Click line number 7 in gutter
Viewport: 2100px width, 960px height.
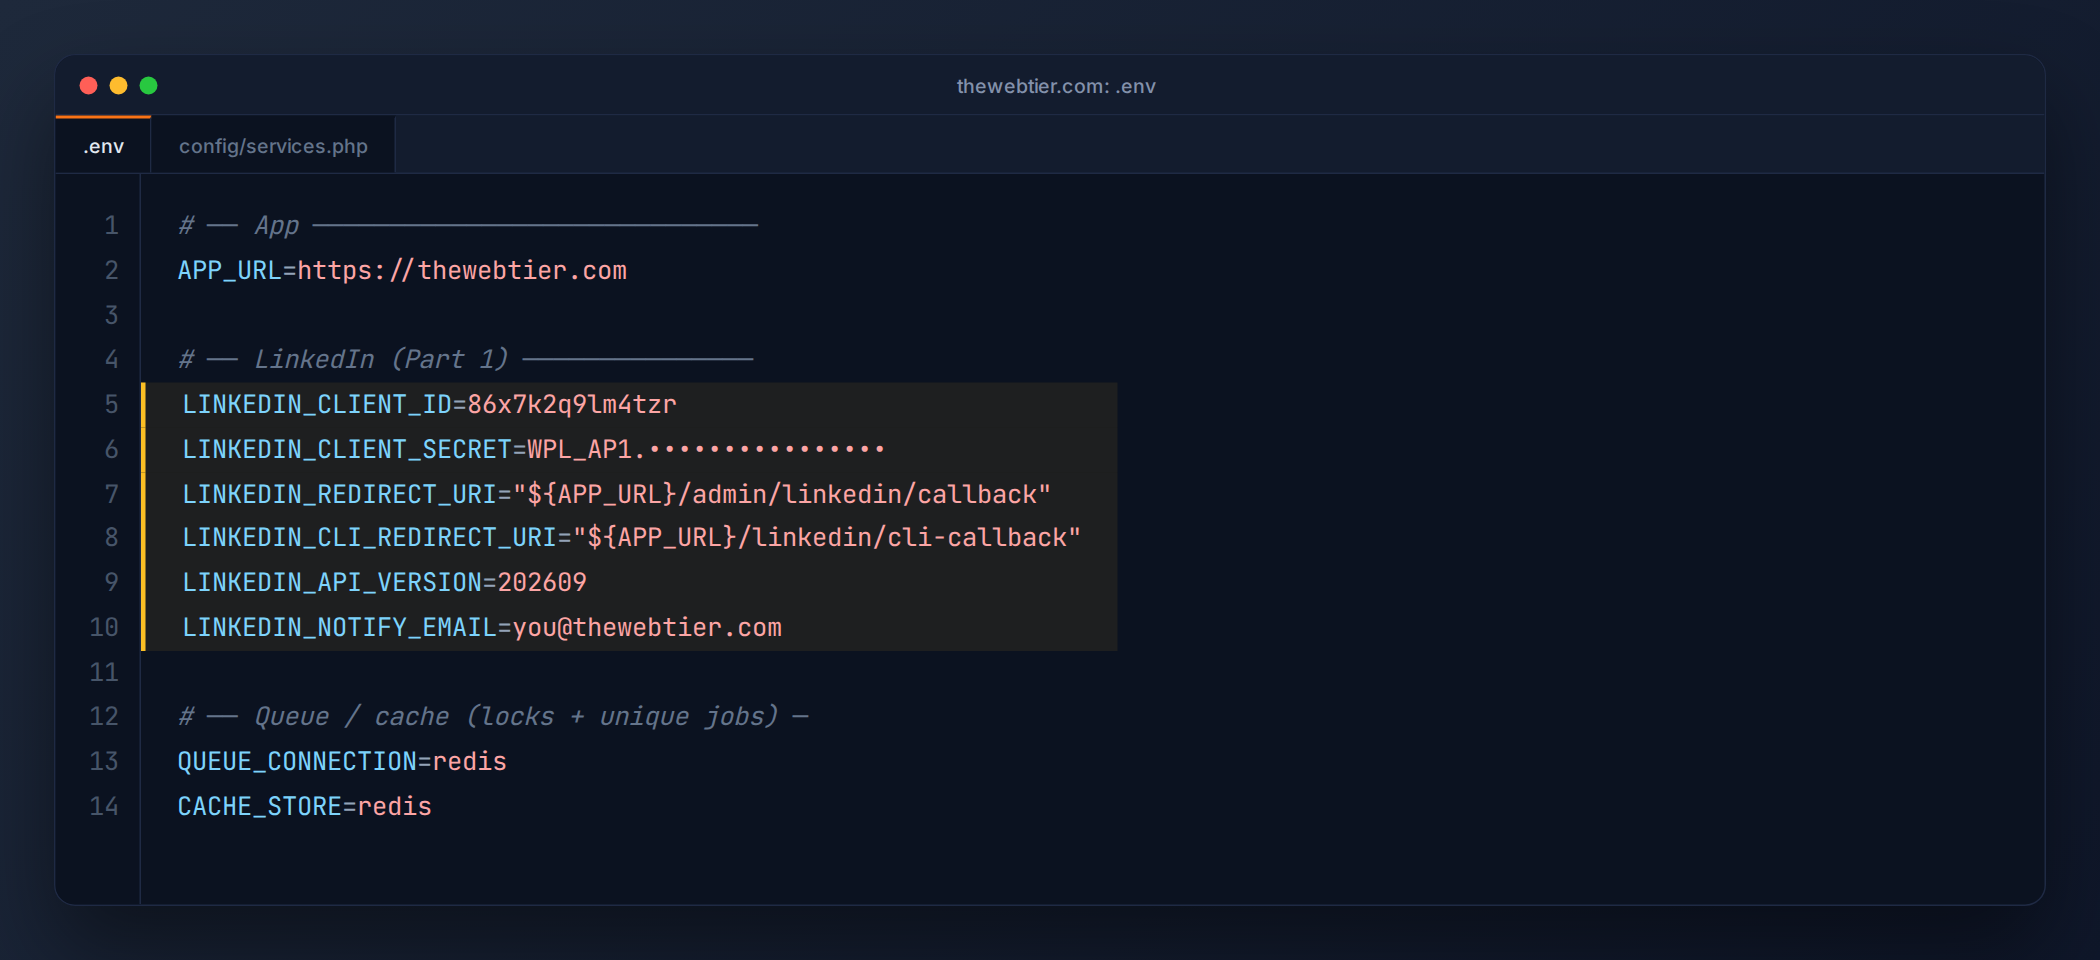(112, 495)
